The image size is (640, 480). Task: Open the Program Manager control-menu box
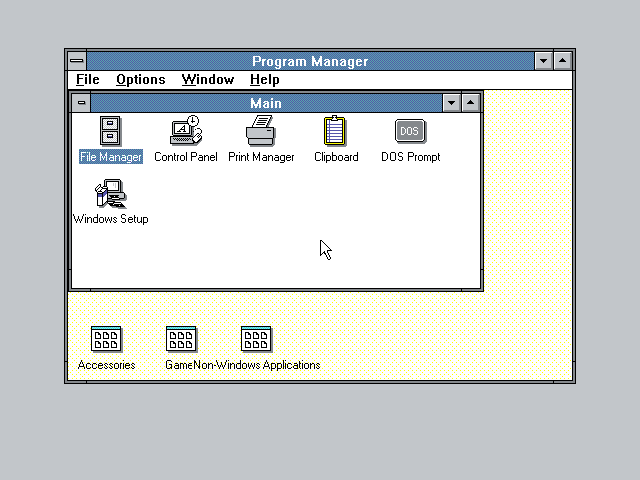[77, 61]
